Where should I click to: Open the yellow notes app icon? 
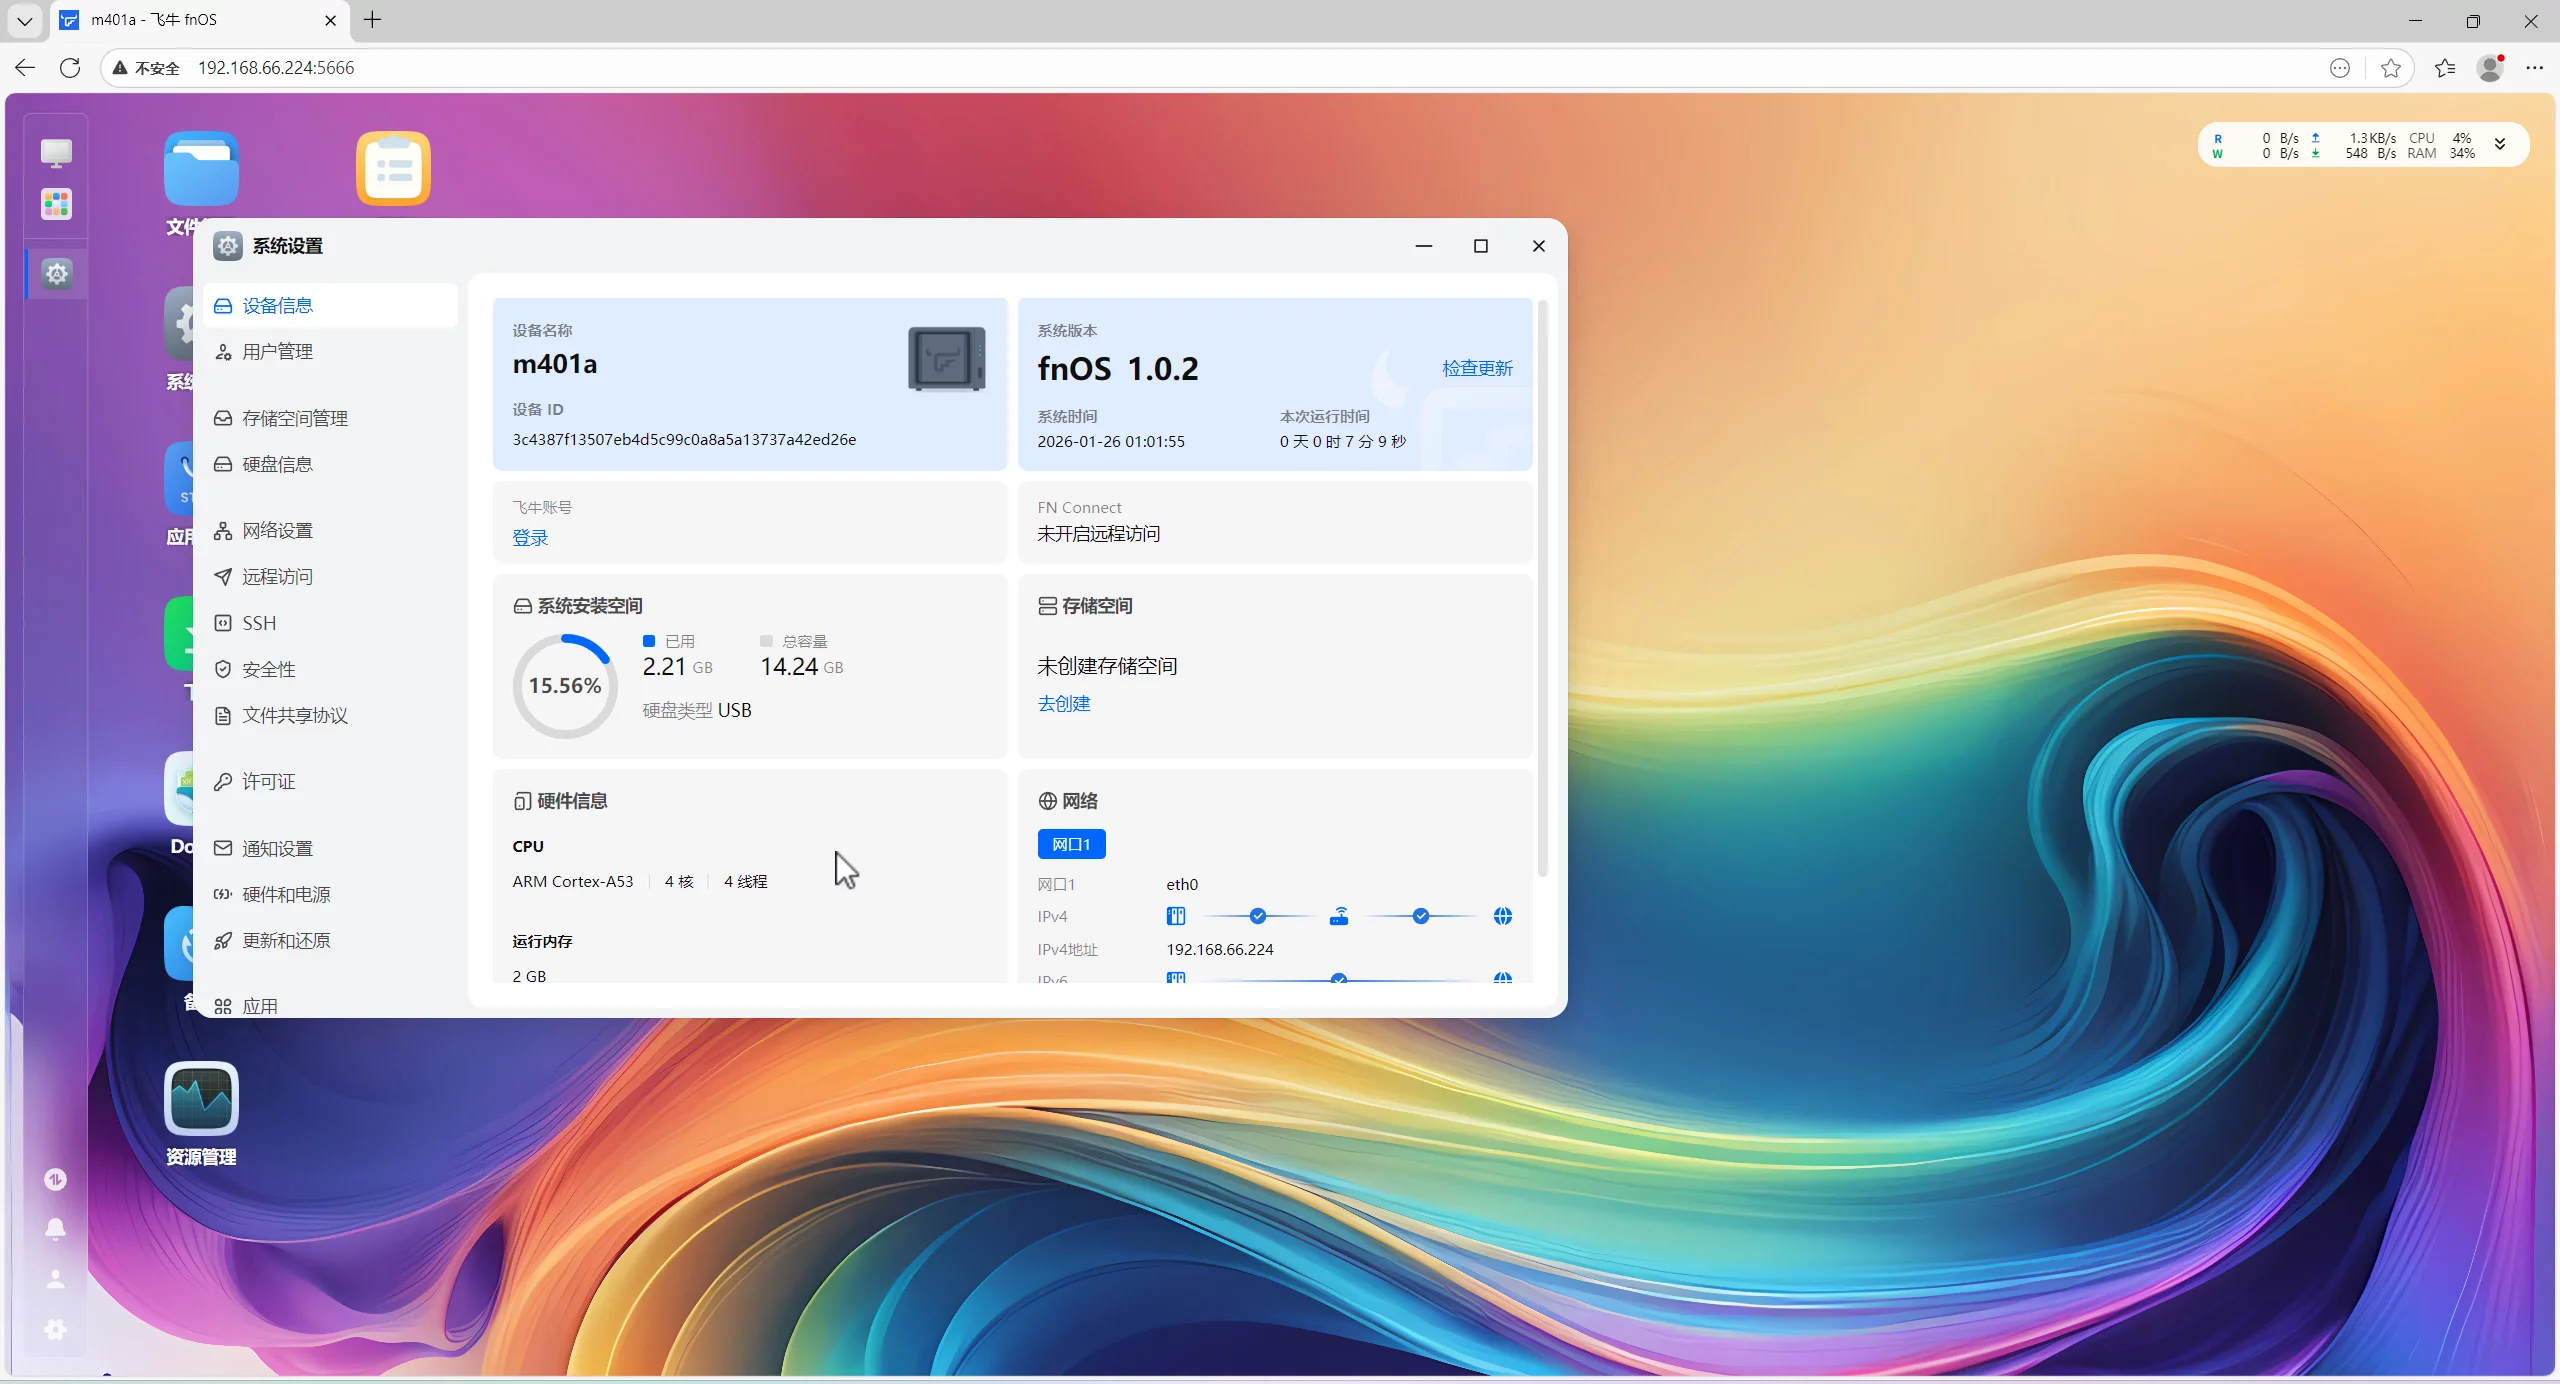click(393, 168)
